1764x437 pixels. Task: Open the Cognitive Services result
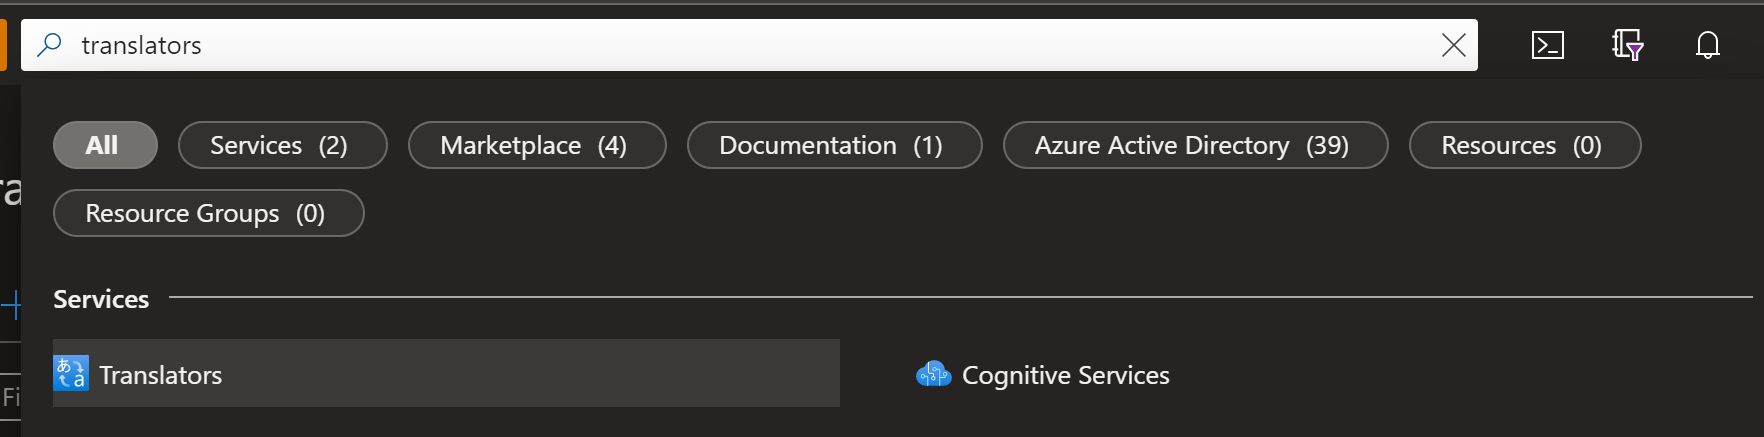click(x=1065, y=375)
